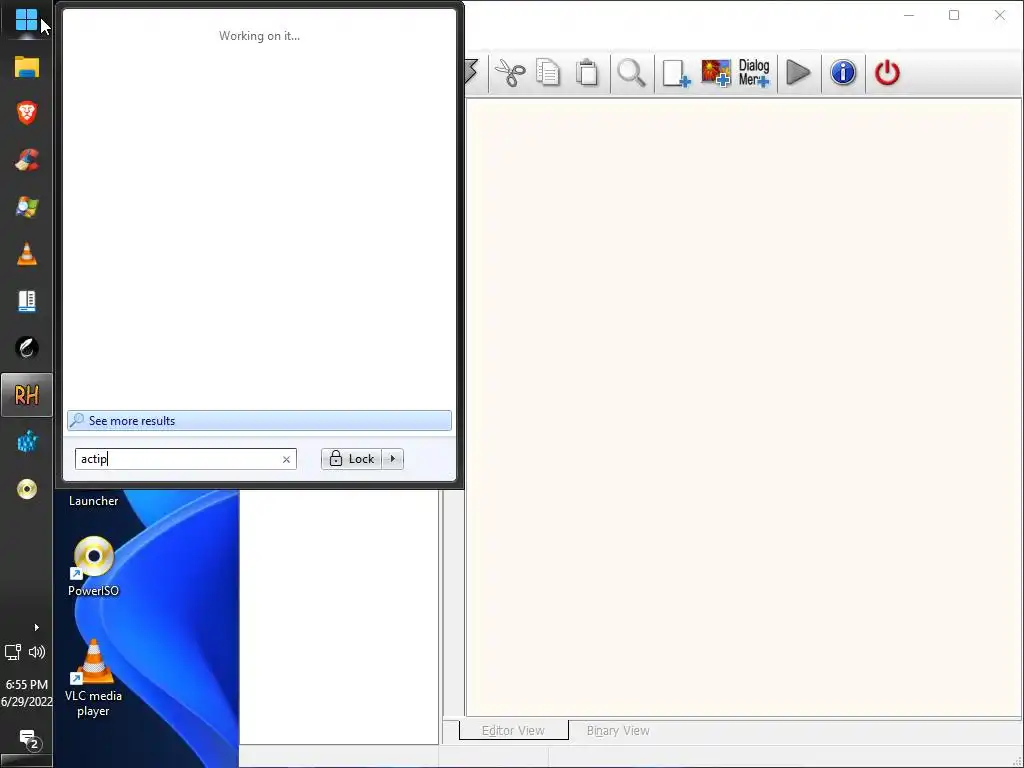The width and height of the screenshot is (1024, 768).
Task: Open CCleaner from the taskbar
Action: click(27, 160)
